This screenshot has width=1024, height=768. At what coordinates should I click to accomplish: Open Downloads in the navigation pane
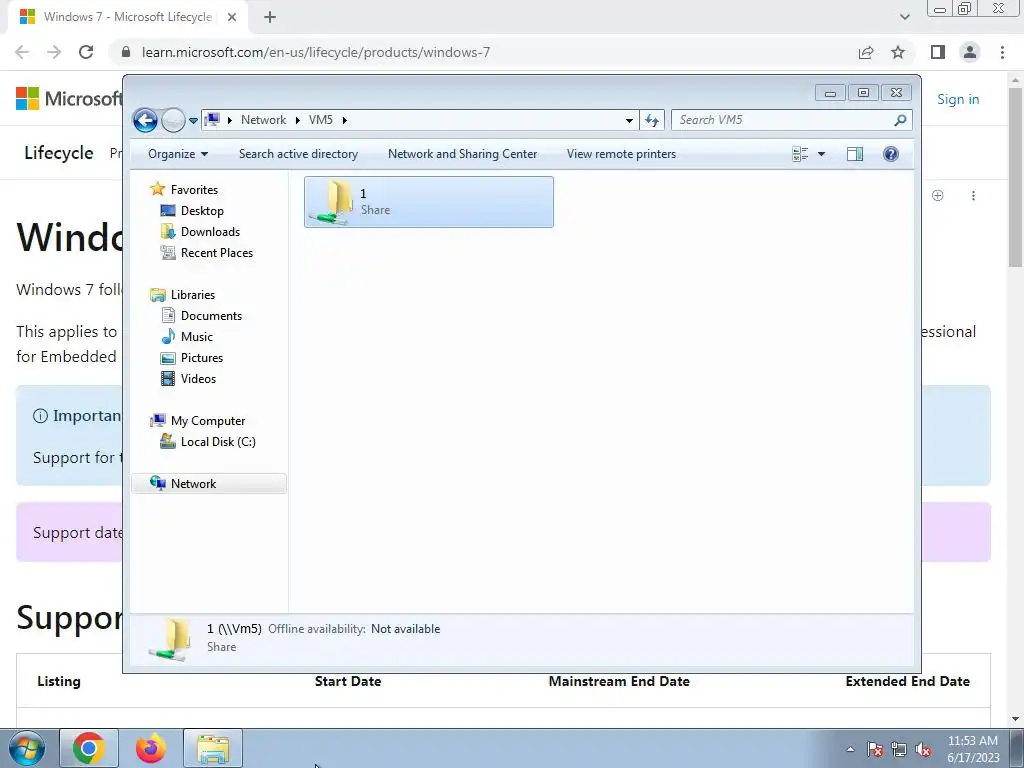210,231
